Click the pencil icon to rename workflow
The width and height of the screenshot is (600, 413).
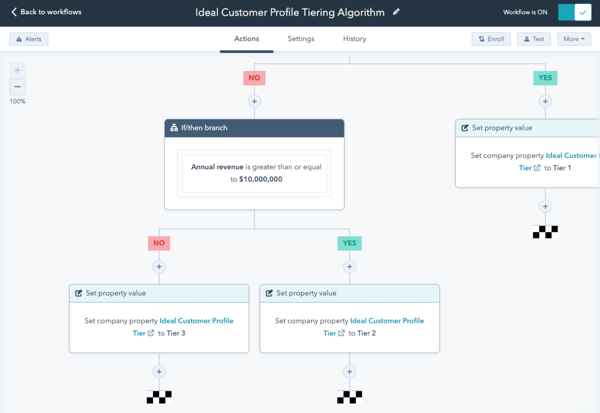396,12
